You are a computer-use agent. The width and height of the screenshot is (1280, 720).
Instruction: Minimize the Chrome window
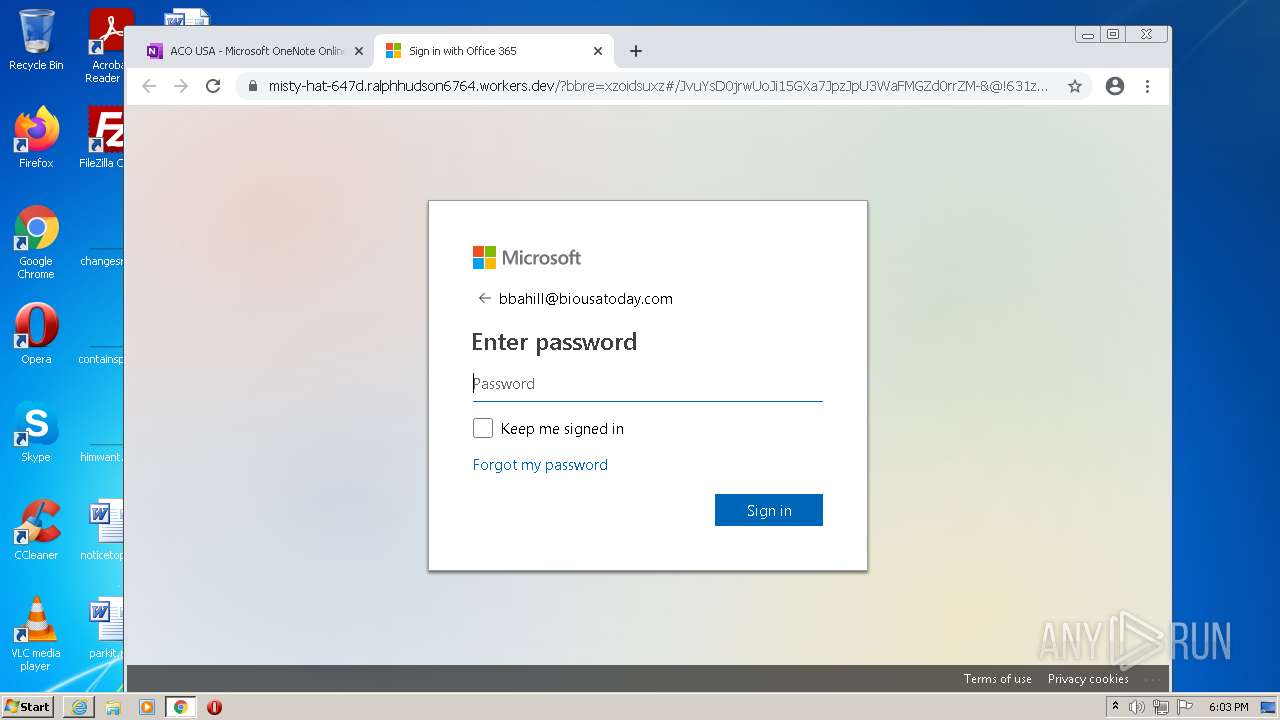point(1088,35)
